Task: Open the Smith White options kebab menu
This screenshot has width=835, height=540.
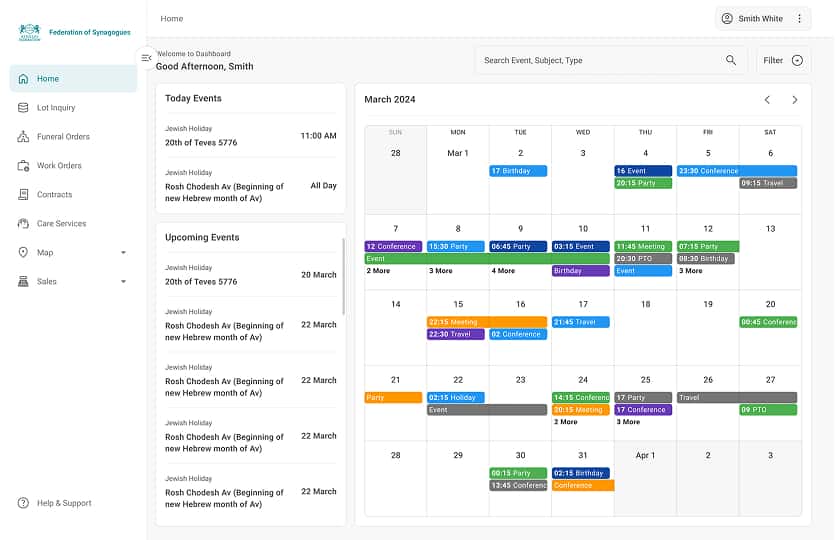Action: click(x=799, y=19)
